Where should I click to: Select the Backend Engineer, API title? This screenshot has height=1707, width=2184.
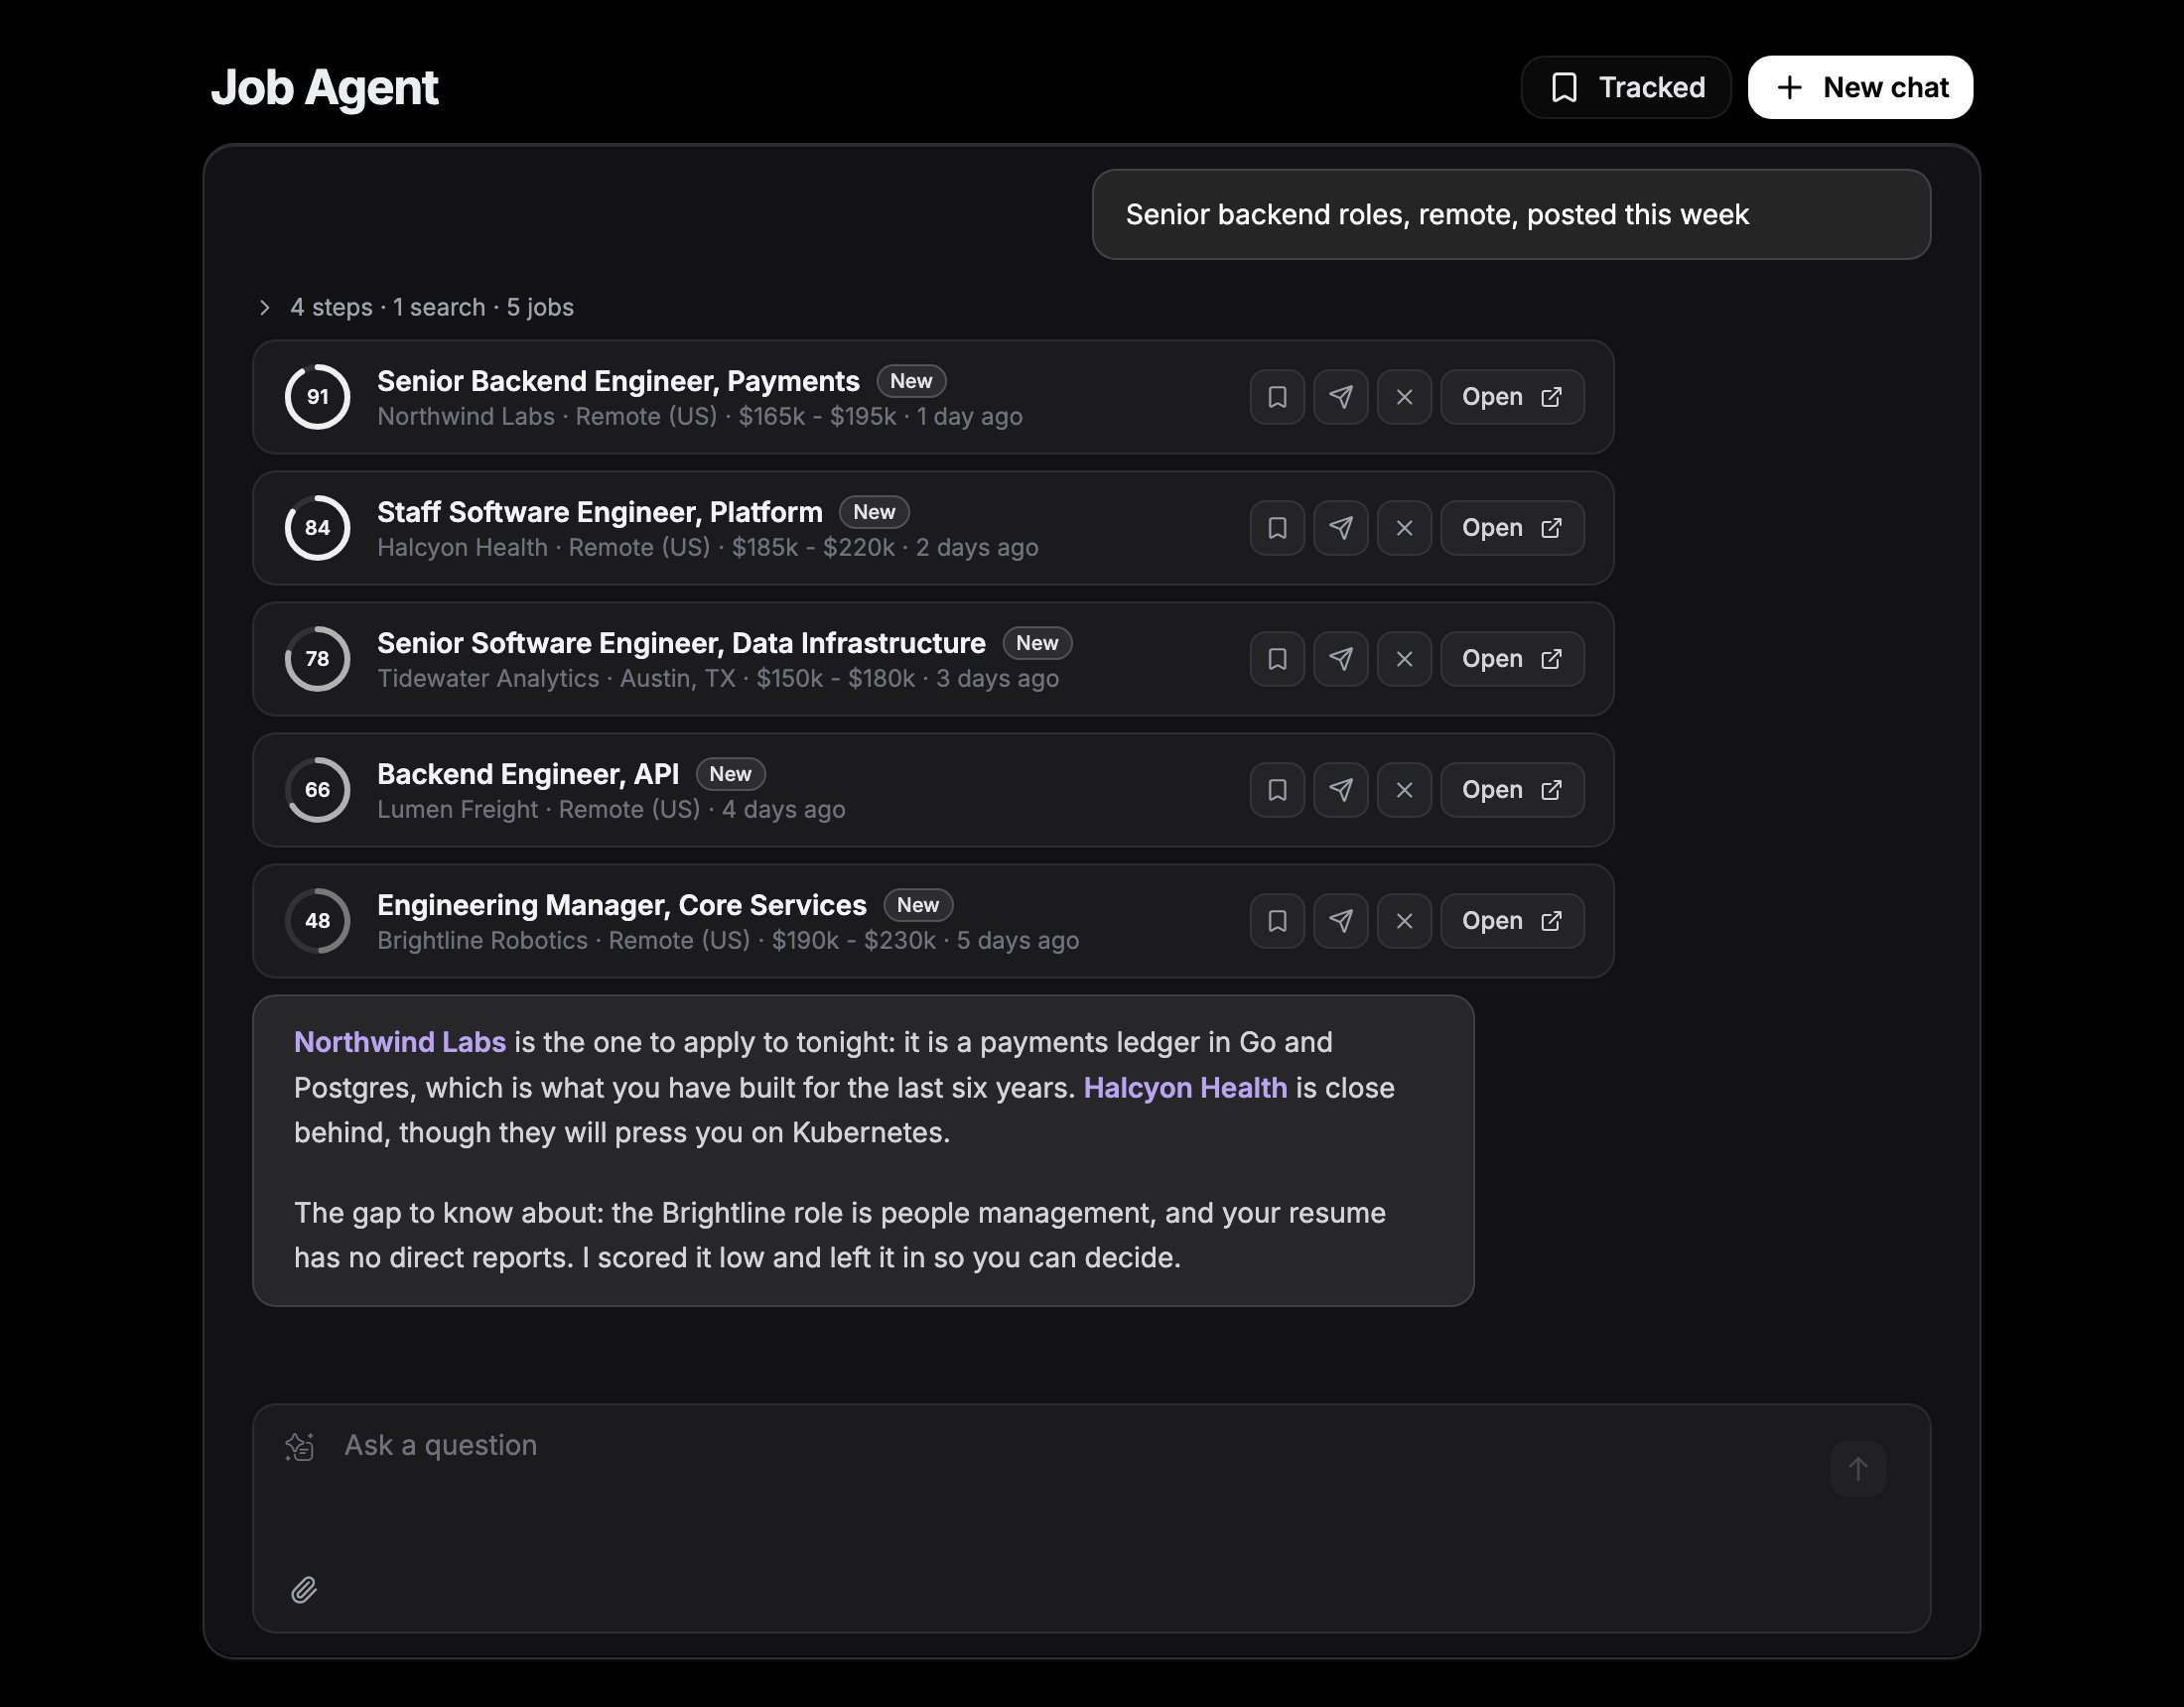[528, 774]
